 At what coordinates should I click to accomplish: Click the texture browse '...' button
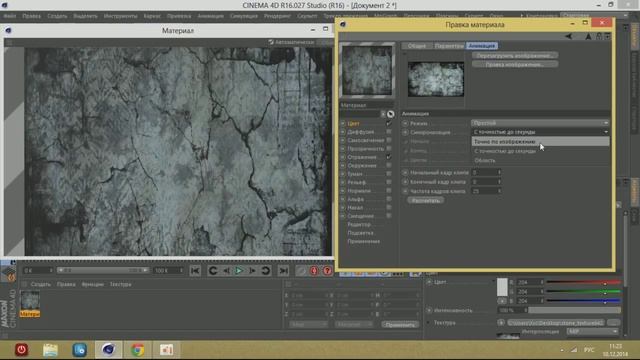pyautogui.click(x=613, y=322)
